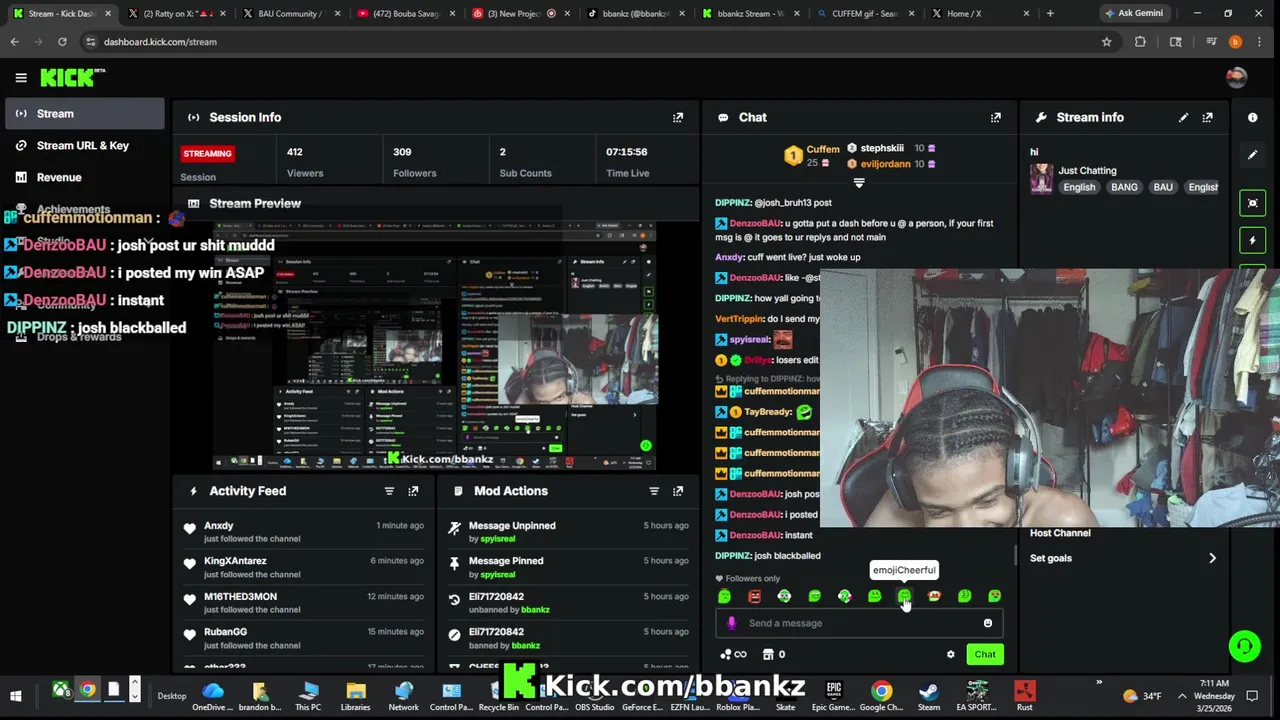The image size is (1280, 720).
Task: Bookmark this page with the star icon
Action: 1107,42
